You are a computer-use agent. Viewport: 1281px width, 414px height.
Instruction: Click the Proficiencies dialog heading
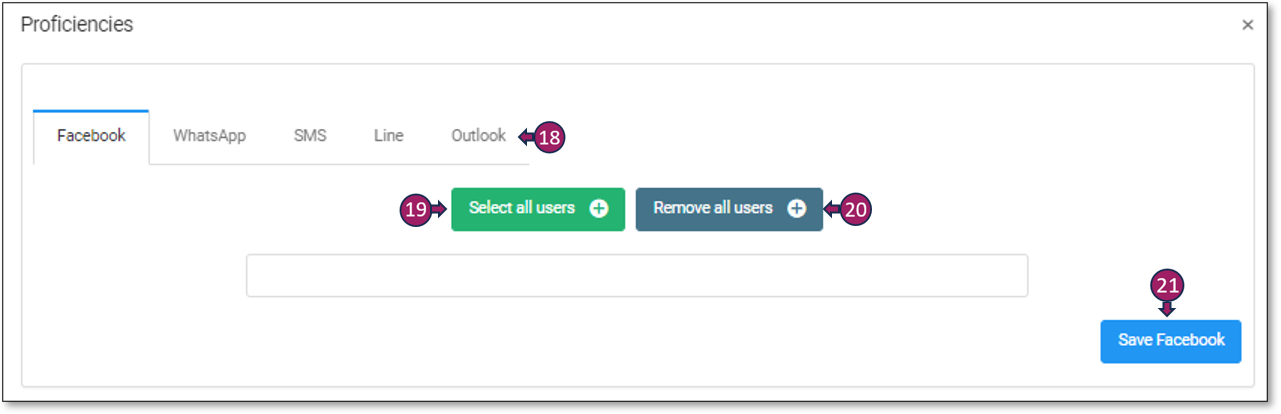pyautogui.click(x=77, y=25)
